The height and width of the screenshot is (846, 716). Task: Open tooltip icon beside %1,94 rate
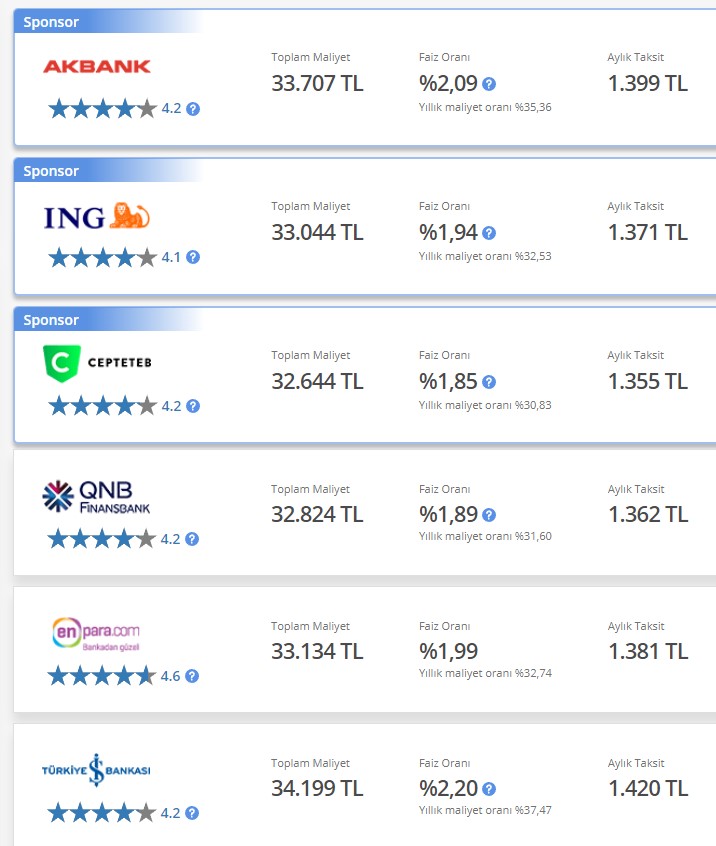click(x=489, y=233)
